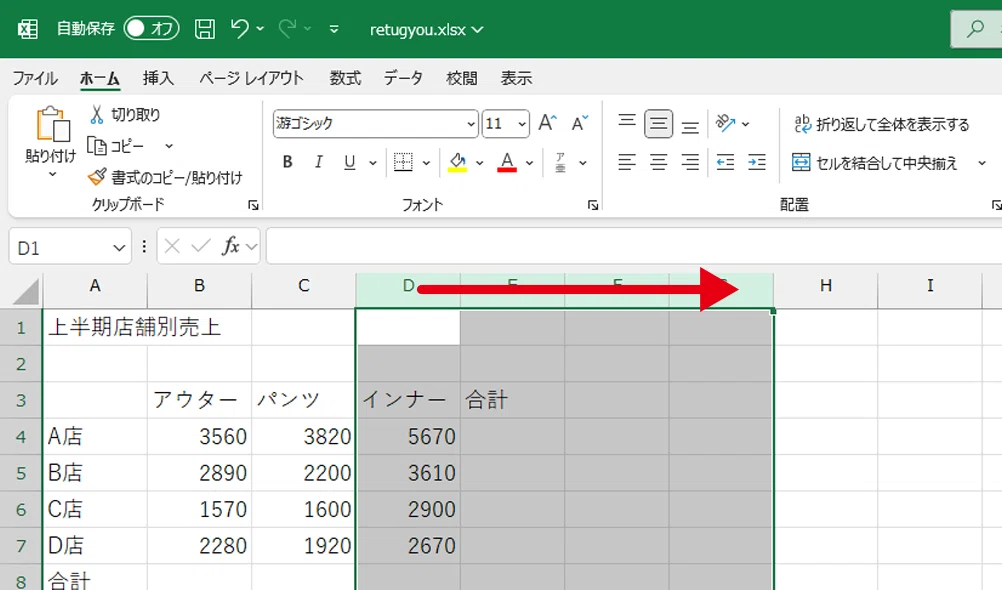1002x590 pixels.
Task: Click セルを結合して中央揃え merge button
Action: [875, 163]
